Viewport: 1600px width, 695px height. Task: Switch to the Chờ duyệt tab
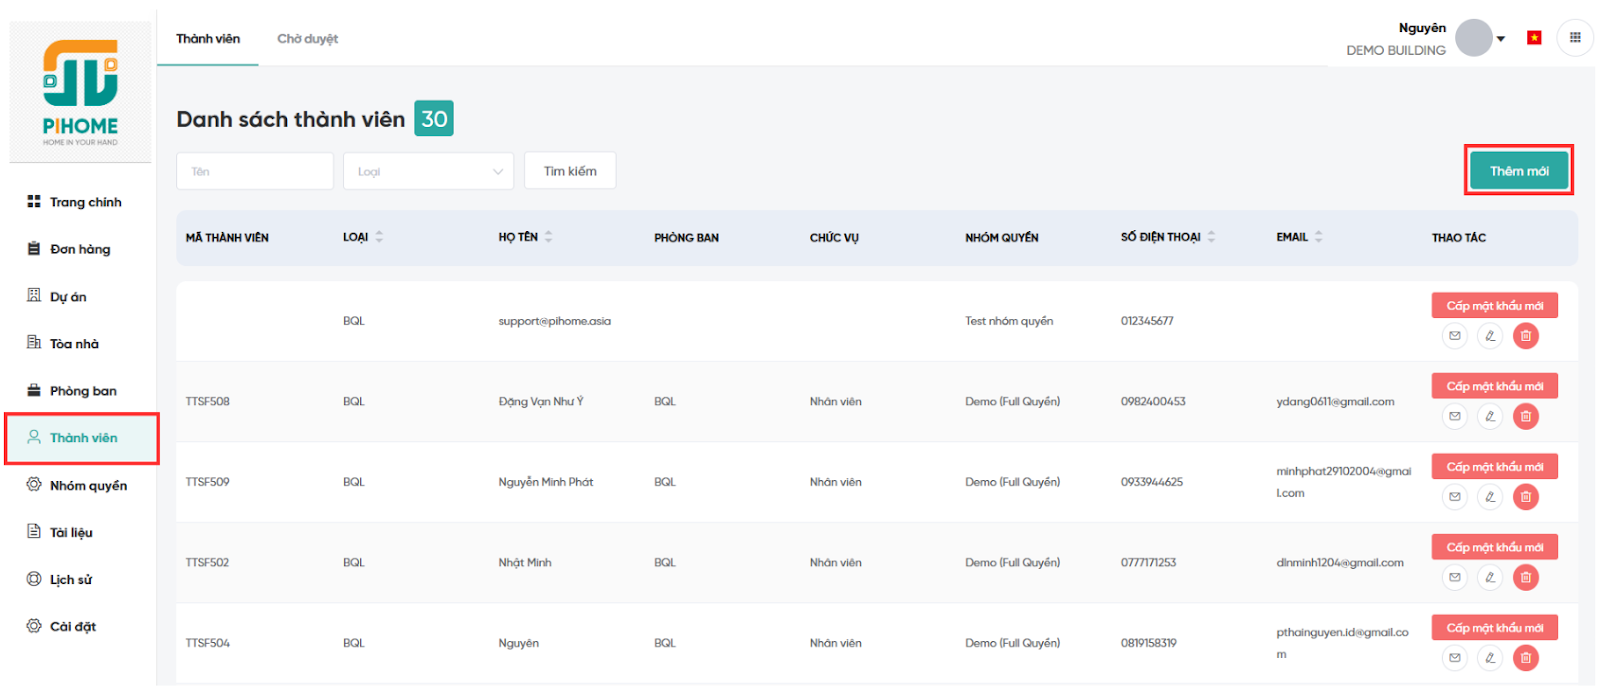[307, 39]
